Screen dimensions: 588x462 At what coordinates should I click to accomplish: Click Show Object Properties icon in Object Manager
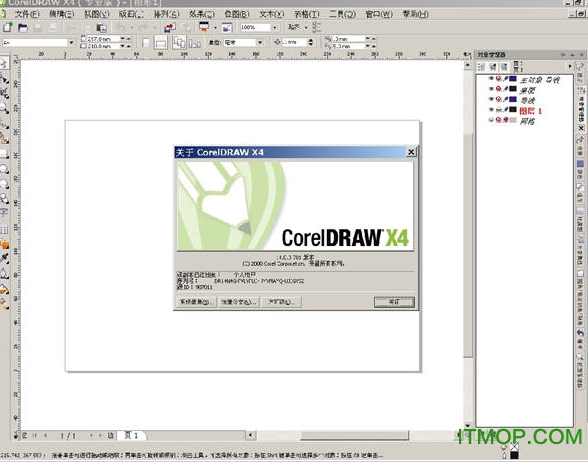482,67
